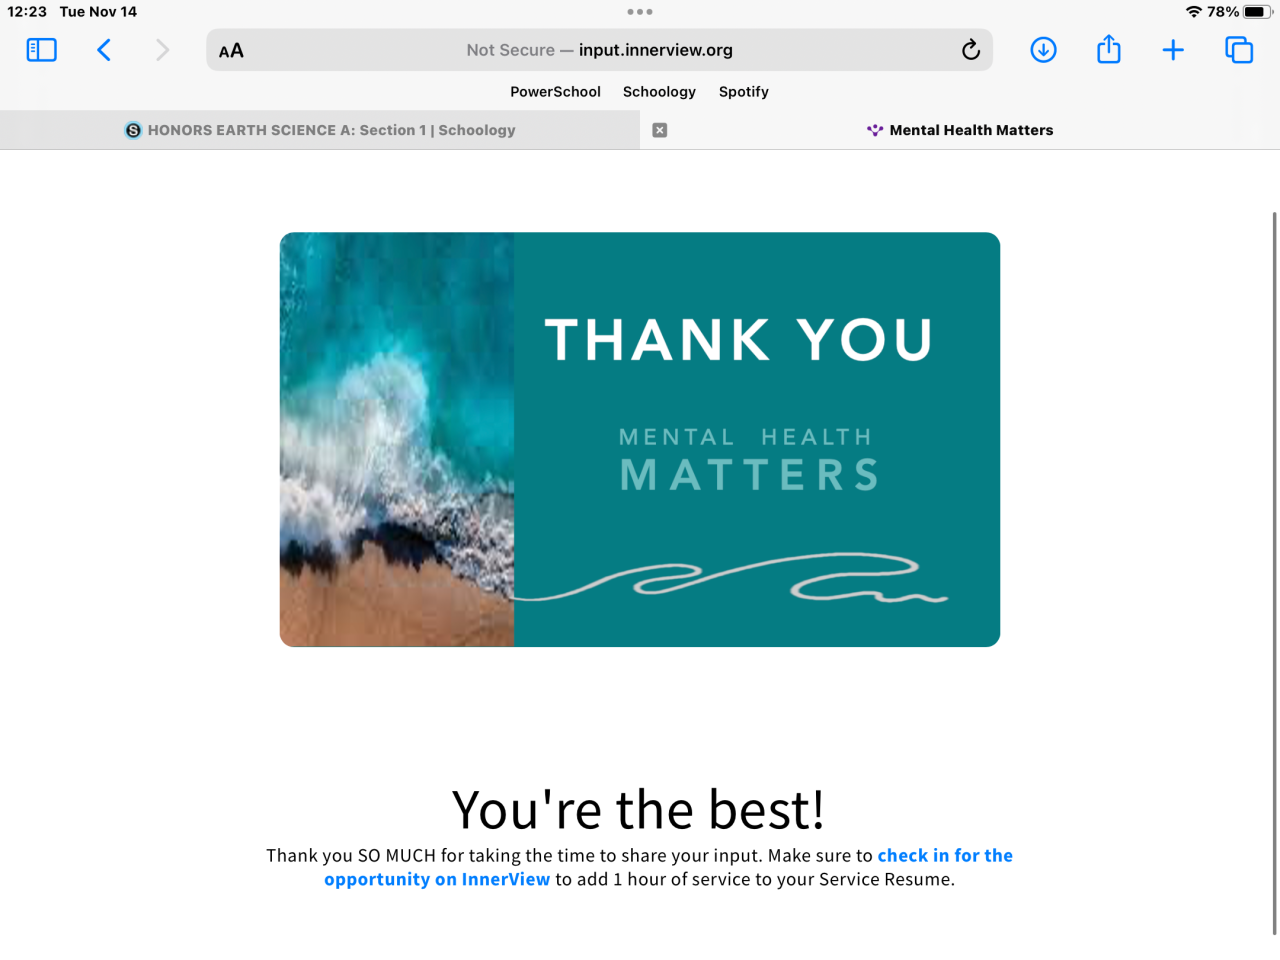Click the page's vertical scrollbar
This screenshot has width=1280, height=960.
tap(1274, 573)
